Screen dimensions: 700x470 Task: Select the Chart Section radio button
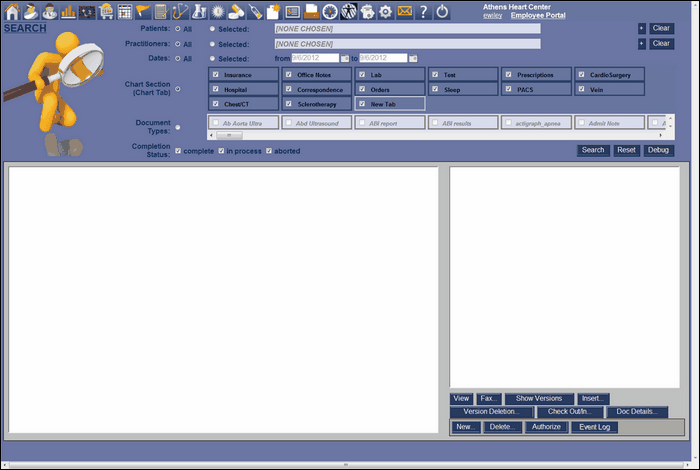[178, 89]
